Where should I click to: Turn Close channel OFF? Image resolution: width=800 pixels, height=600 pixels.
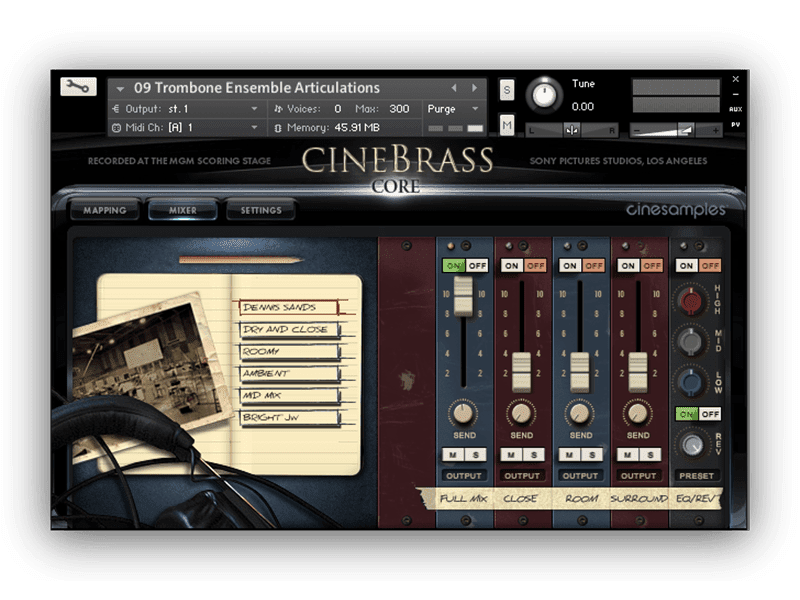[535, 266]
